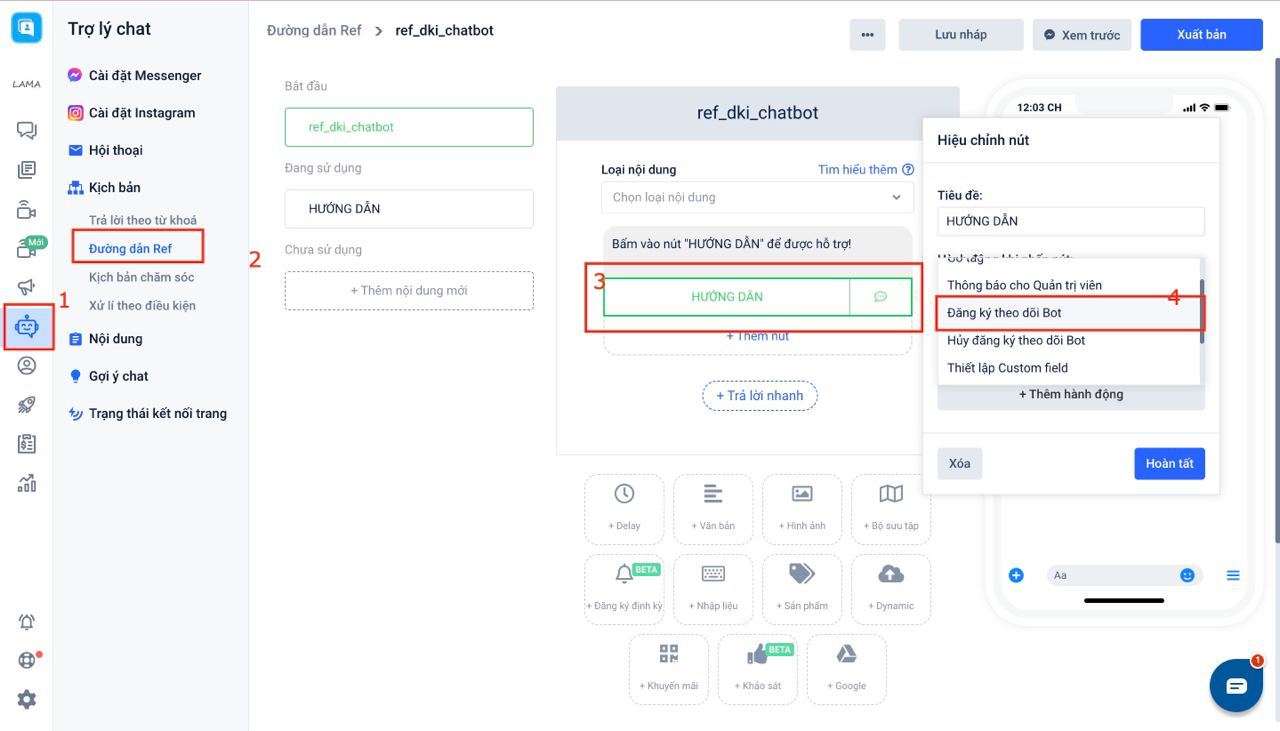Click the message icon on HƯỚNG DẪN button
Image resolution: width=1280 pixels, height=731 pixels.
coord(880,297)
